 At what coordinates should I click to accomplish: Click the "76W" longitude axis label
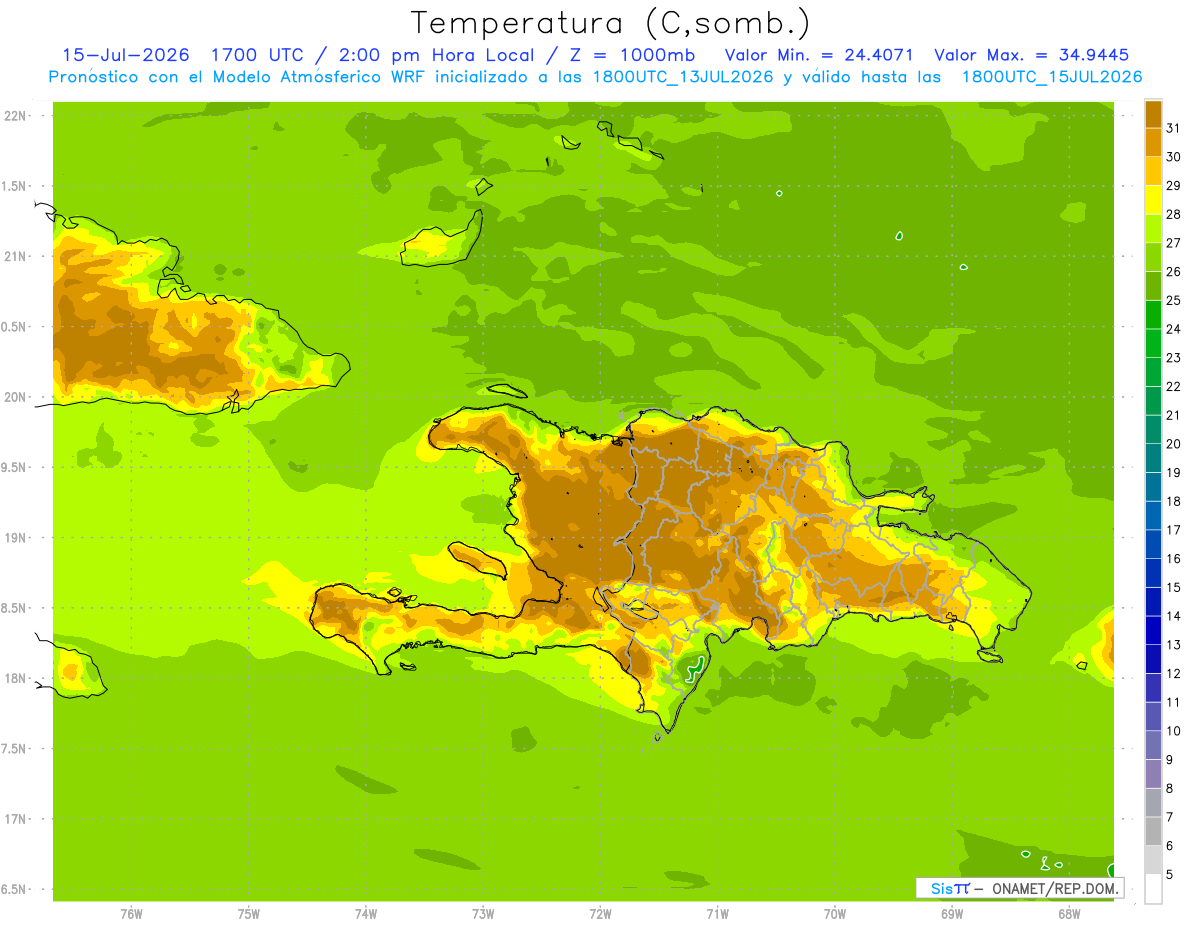click(131, 914)
